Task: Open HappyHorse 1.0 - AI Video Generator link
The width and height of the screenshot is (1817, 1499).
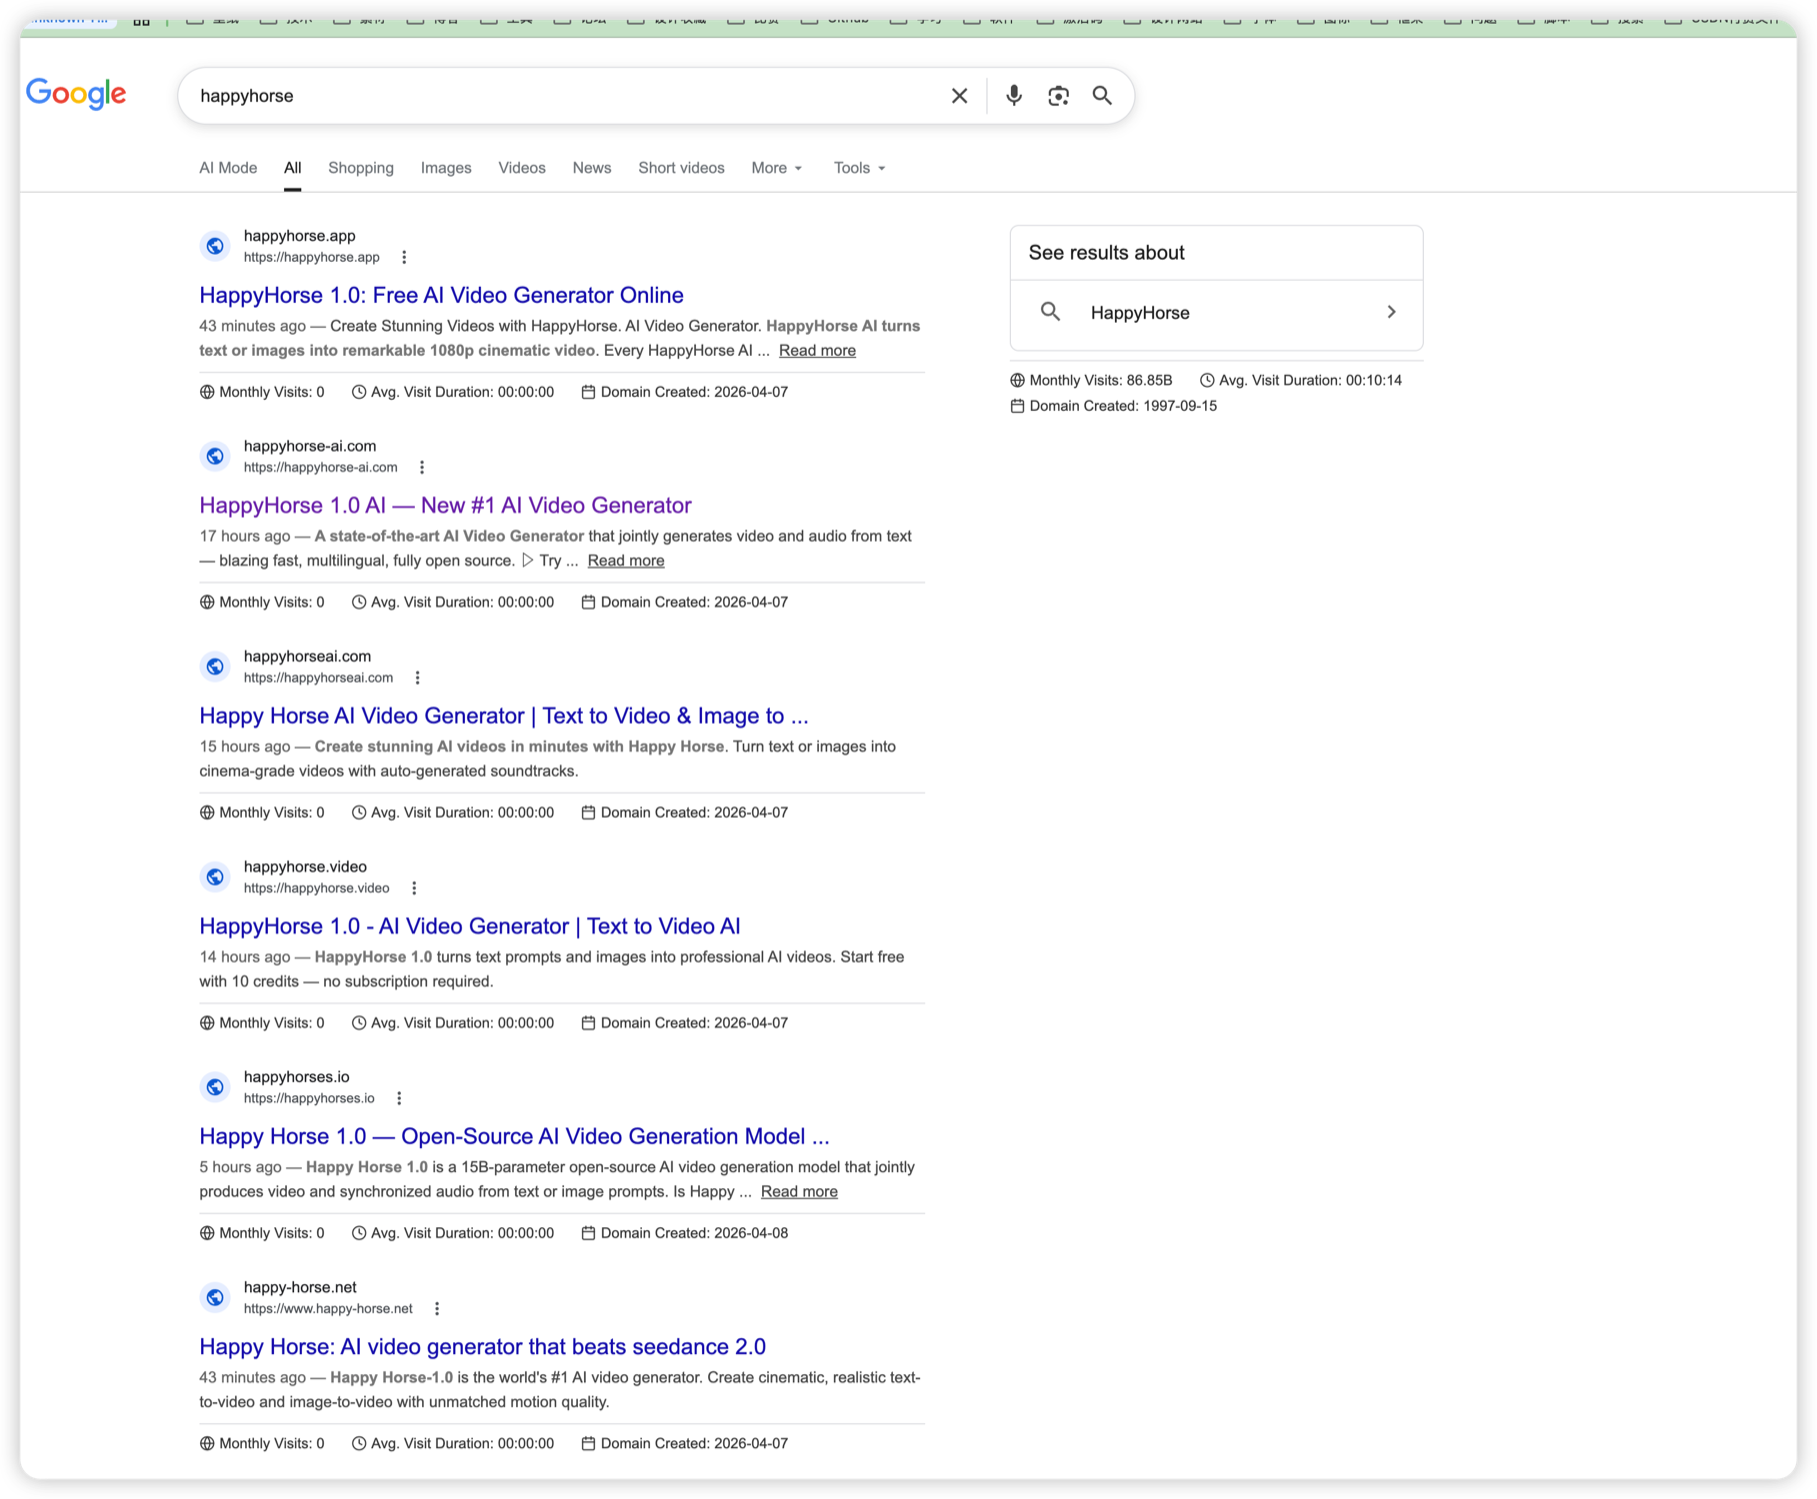Action: pos(470,926)
